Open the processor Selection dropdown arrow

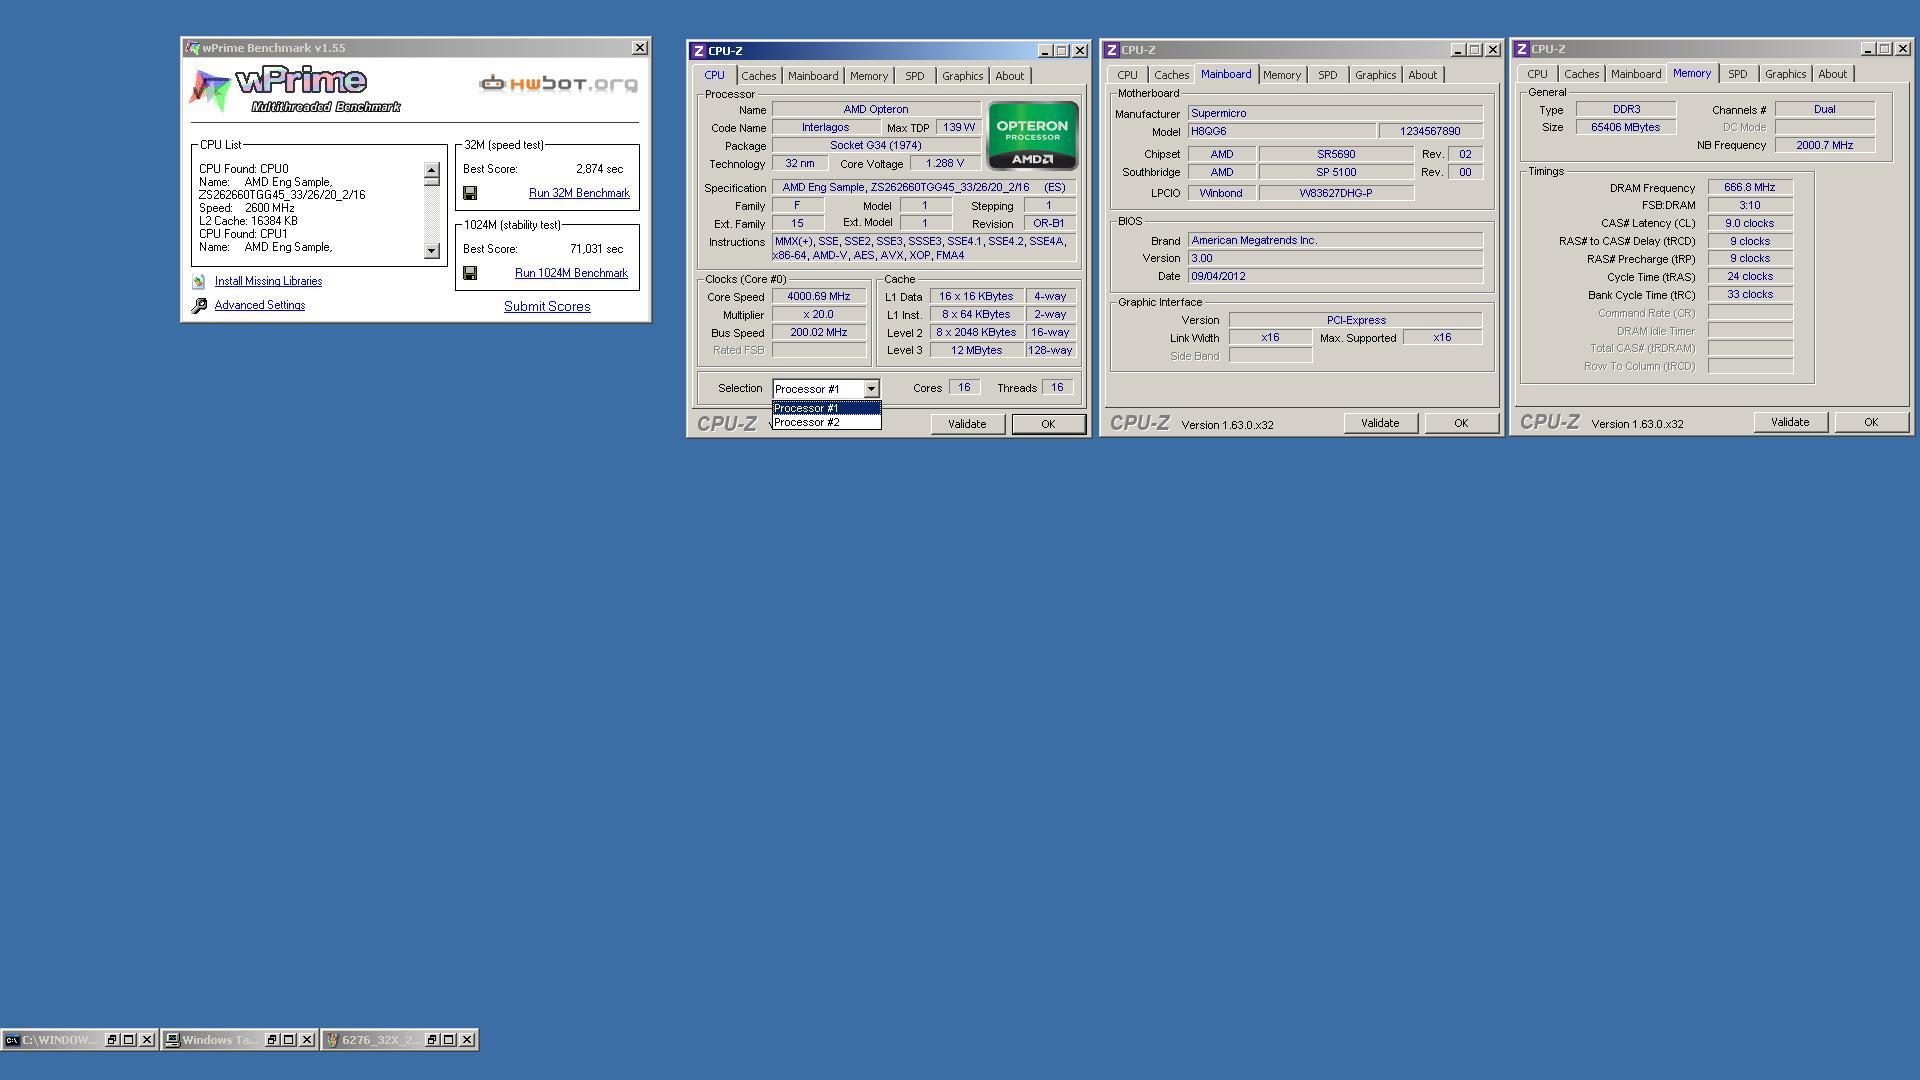pyautogui.click(x=871, y=389)
